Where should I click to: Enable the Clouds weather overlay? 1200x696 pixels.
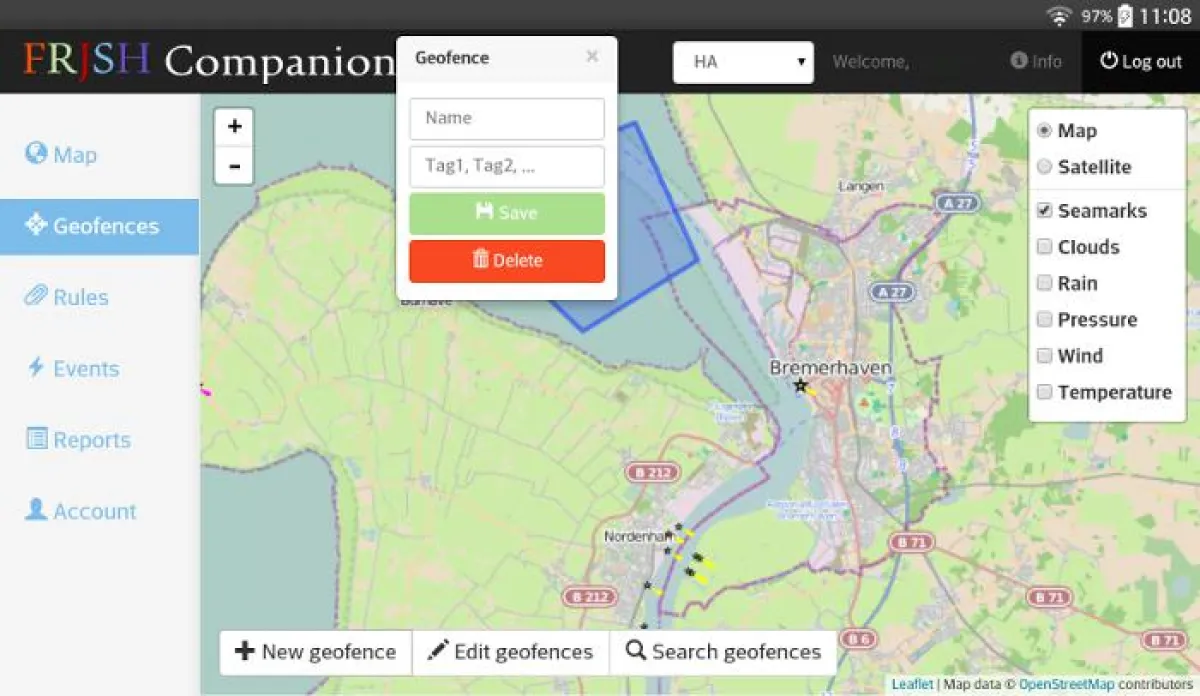click(x=1044, y=247)
